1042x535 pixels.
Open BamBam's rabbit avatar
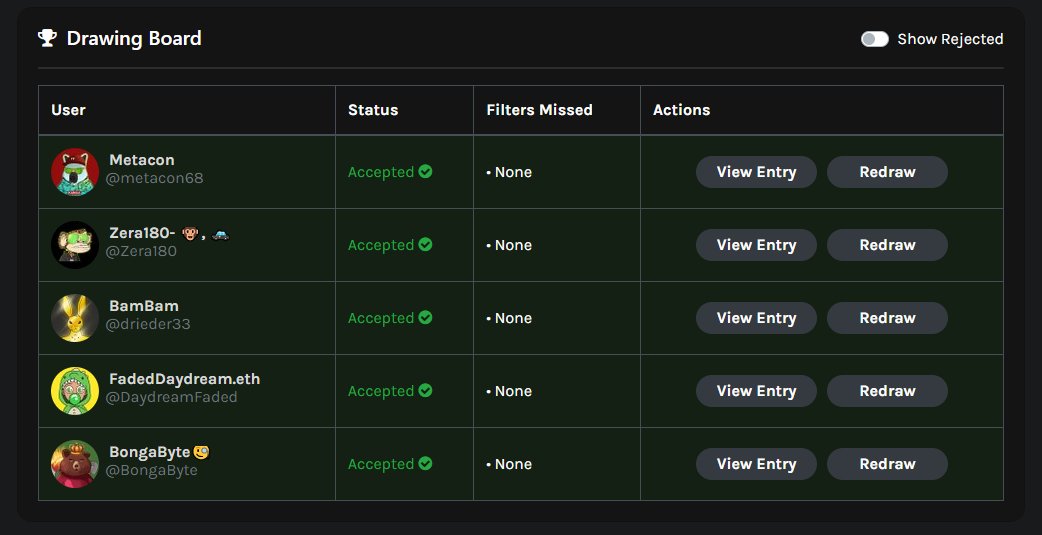coord(75,318)
